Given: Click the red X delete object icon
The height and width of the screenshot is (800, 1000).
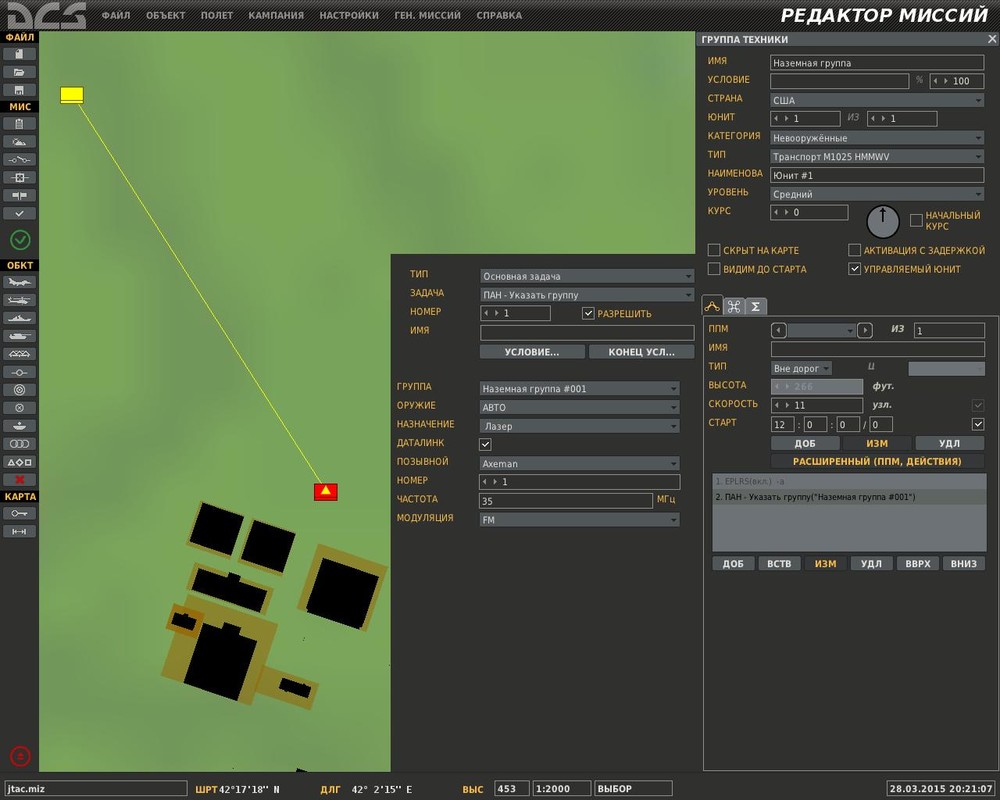Looking at the screenshot, I should 19,480.
